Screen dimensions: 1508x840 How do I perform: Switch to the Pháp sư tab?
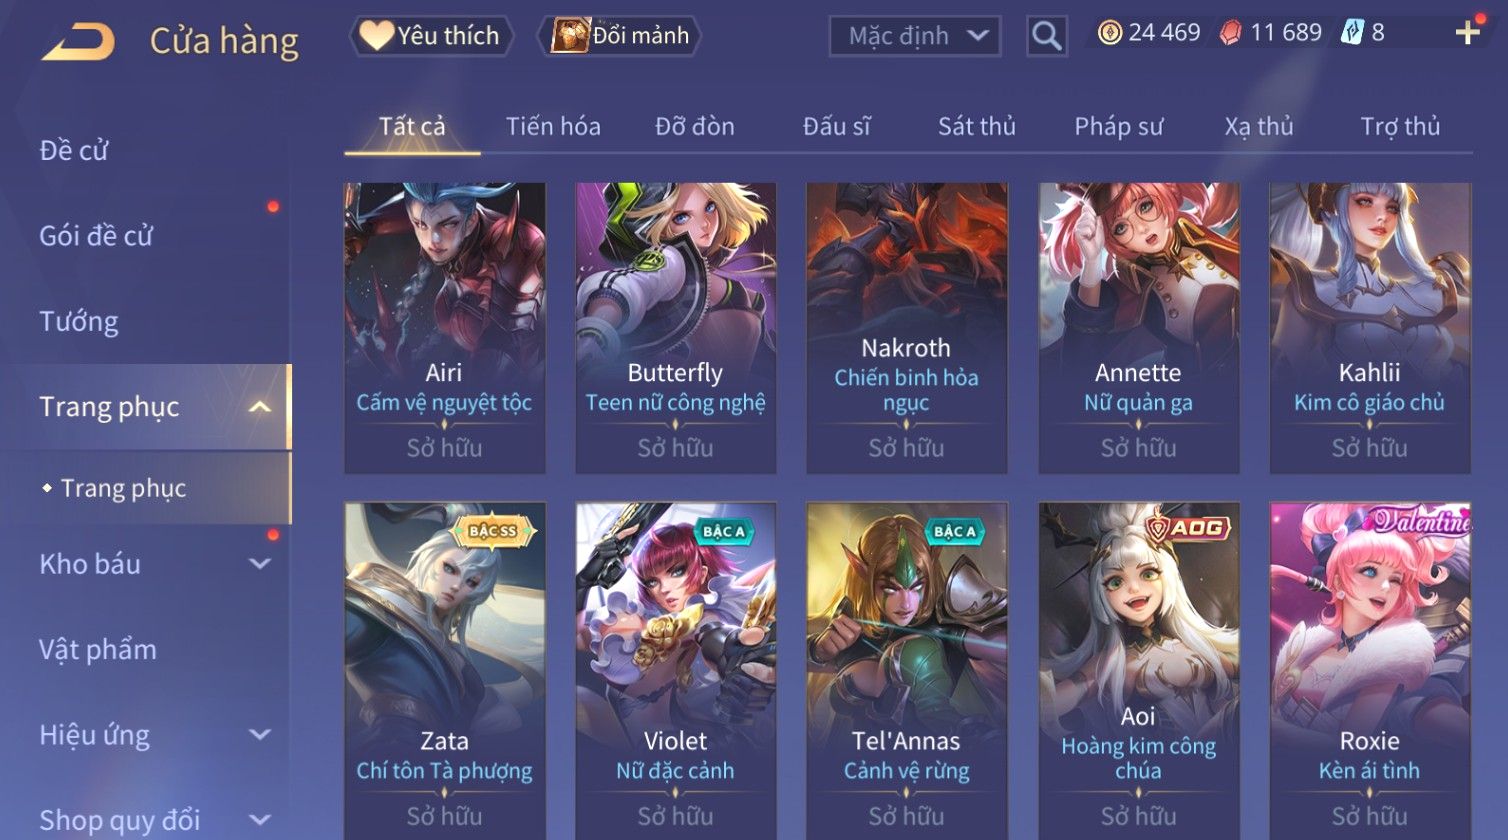pyautogui.click(x=1118, y=127)
